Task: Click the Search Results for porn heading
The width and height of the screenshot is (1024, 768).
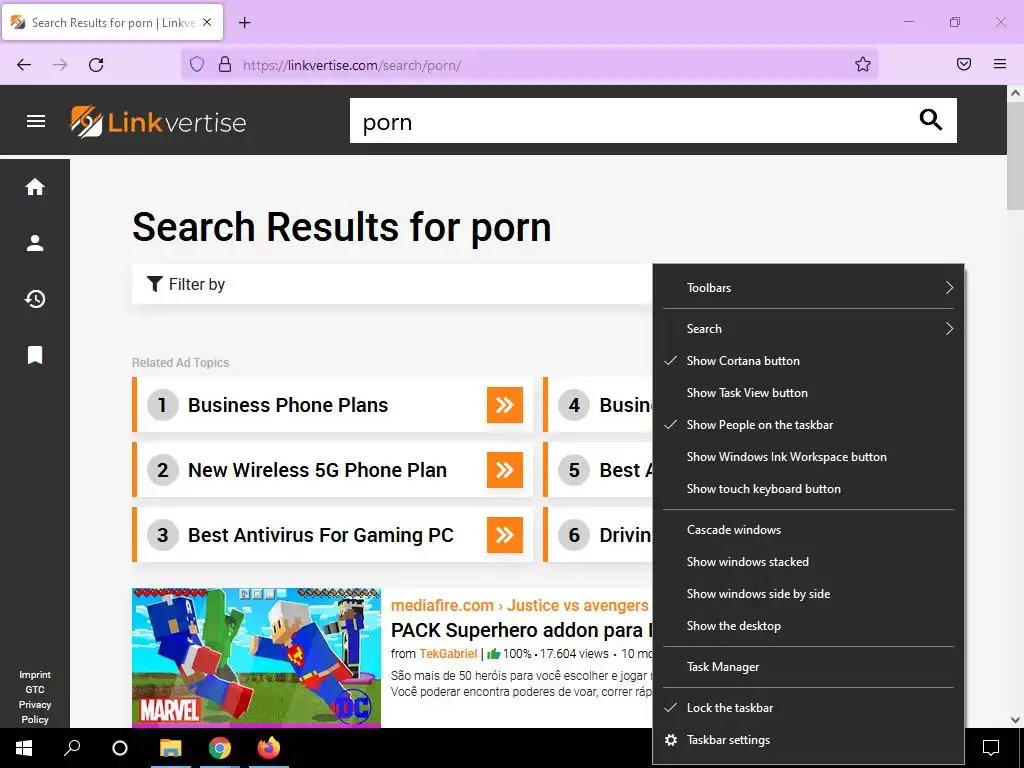Action: pos(342,227)
